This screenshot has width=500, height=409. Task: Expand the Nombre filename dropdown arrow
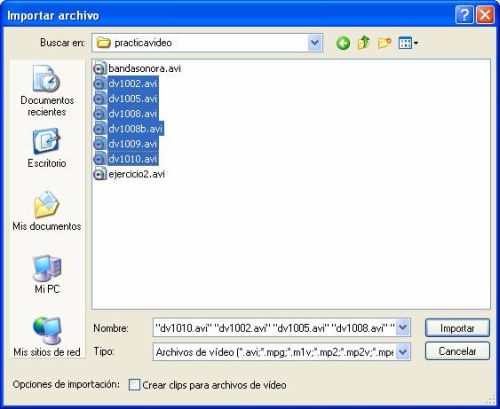403,328
